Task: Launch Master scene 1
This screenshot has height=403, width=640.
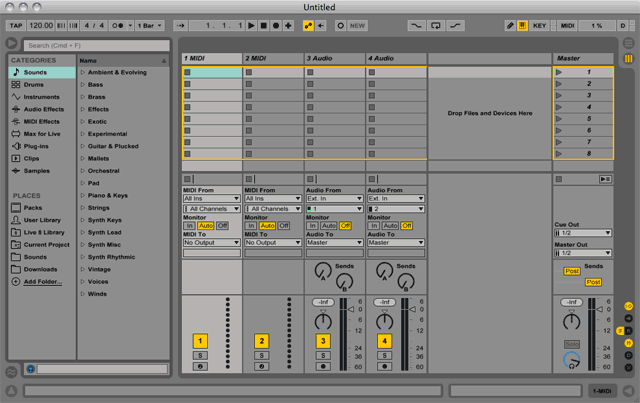Action: [x=559, y=72]
